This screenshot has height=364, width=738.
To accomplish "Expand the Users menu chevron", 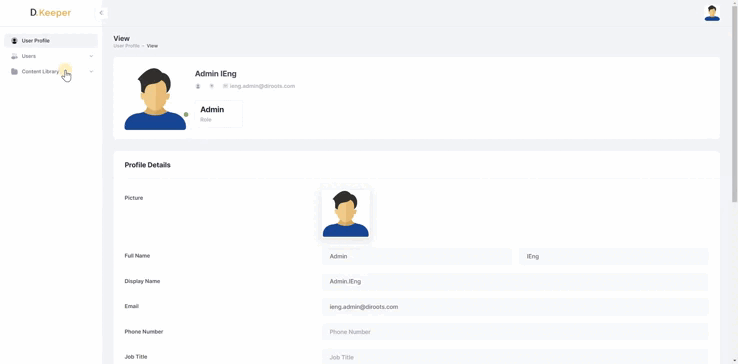I will (91, 56).
